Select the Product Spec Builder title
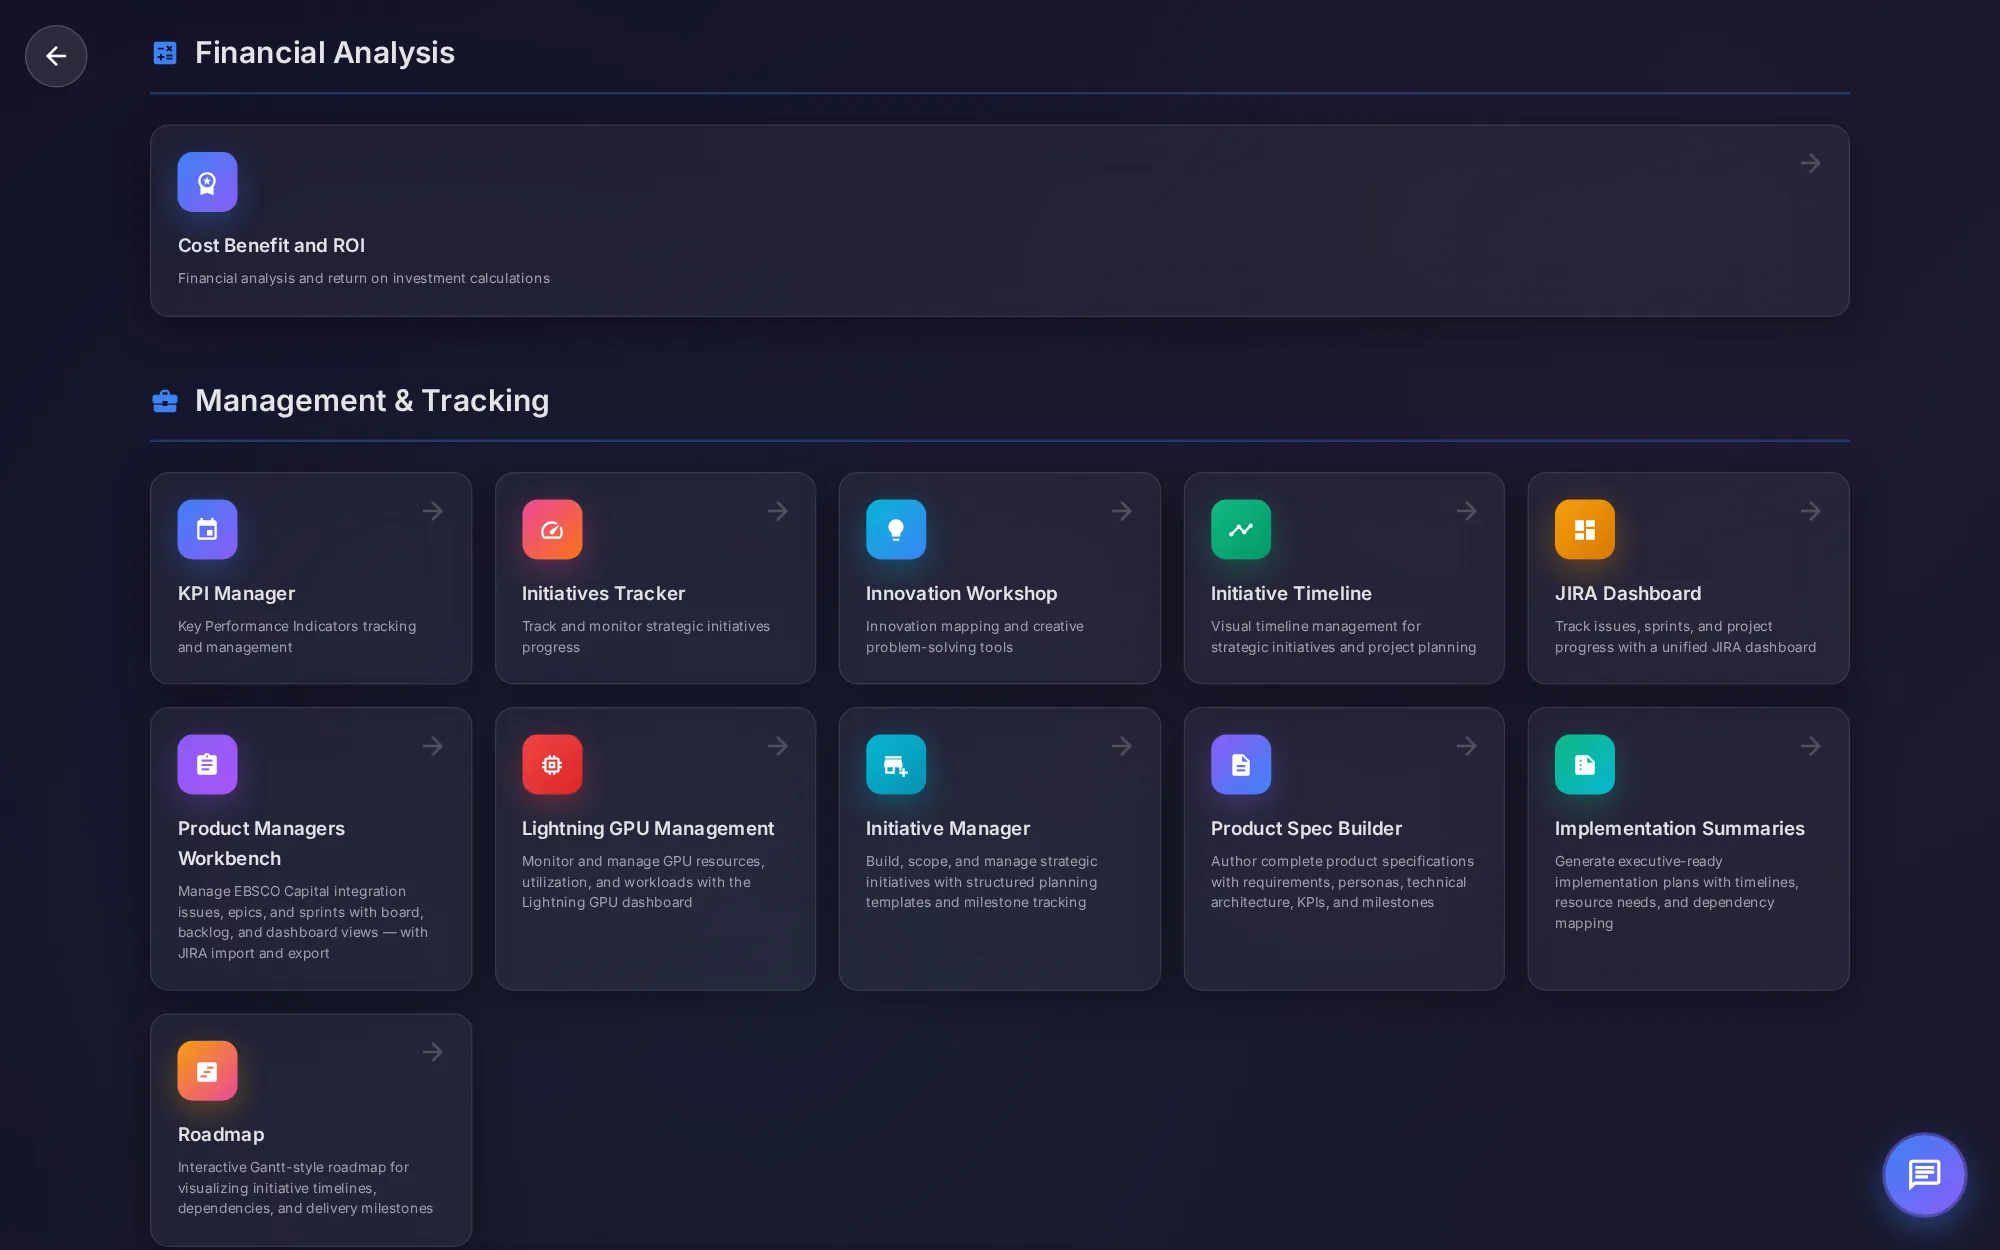The width and height of the screenshot is (2000, 1250). tap(1306, 829)
